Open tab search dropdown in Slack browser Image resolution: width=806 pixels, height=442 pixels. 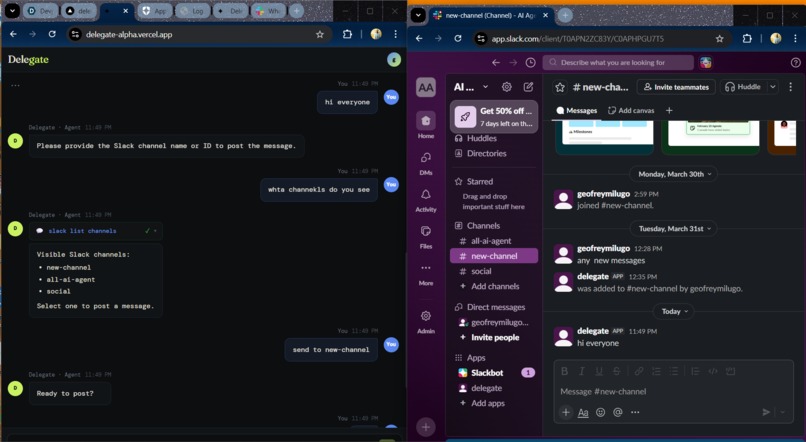(418, 15)
